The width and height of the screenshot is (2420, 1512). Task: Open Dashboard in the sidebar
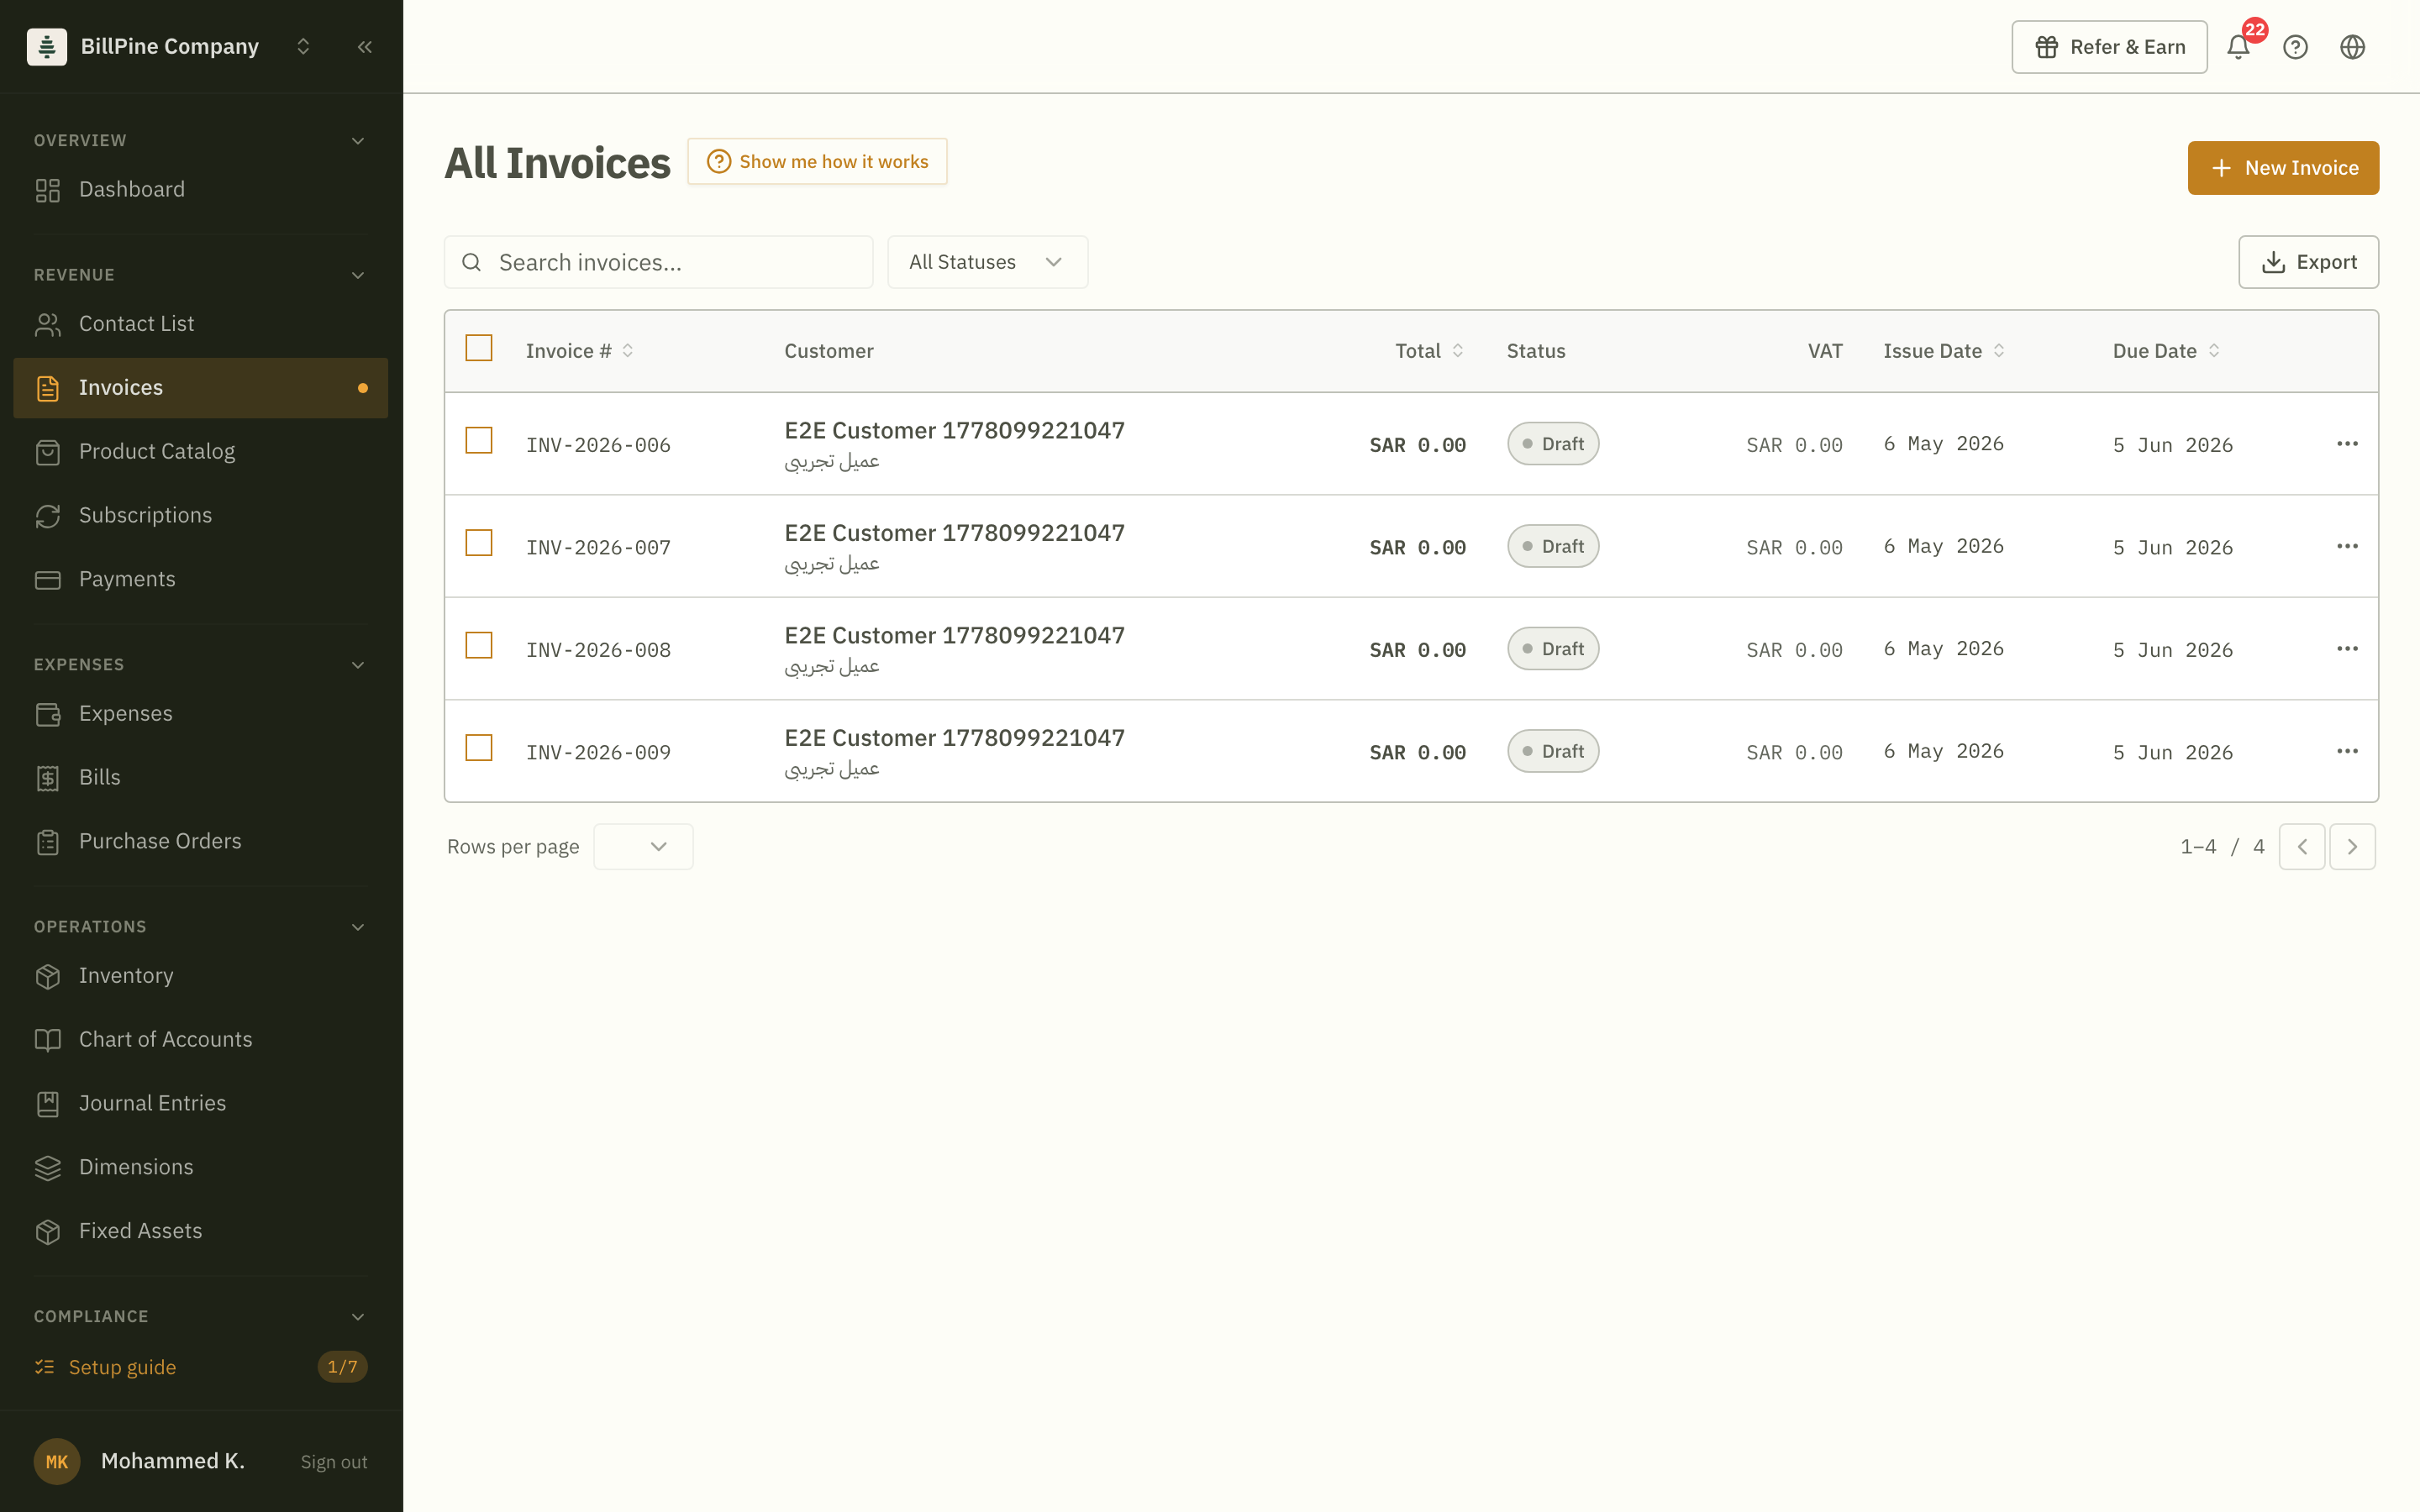(201, 190)
